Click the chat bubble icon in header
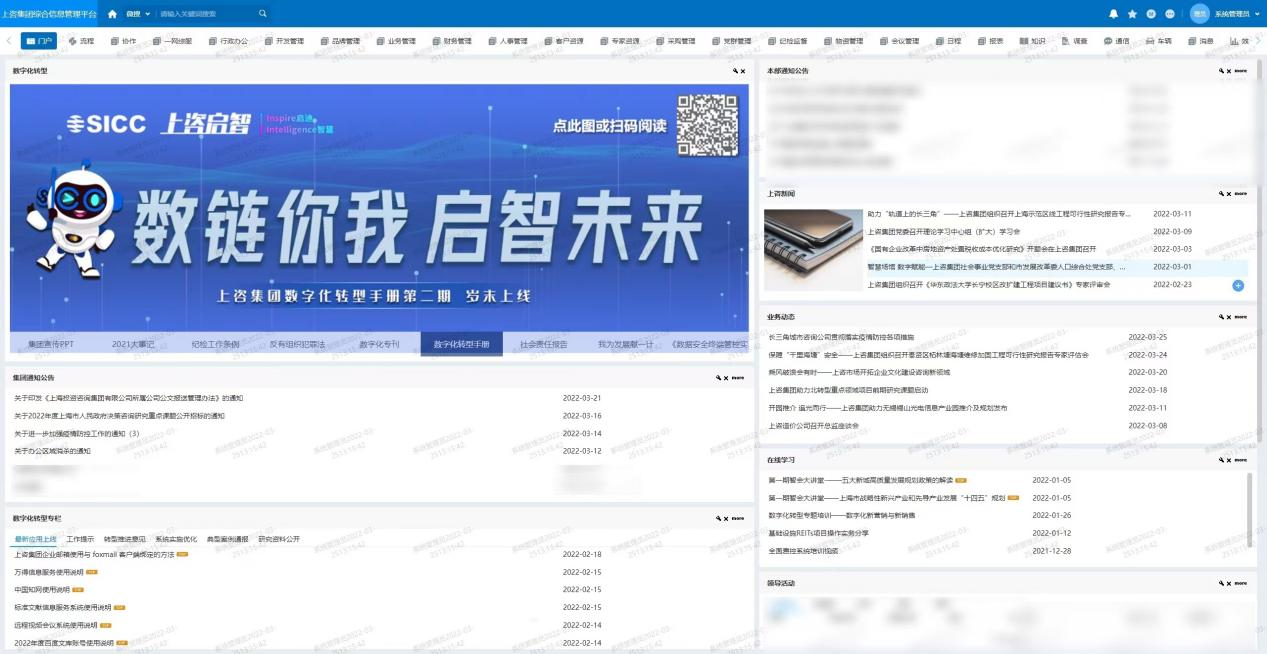The height and width of the screenshot is (654, 1267). click(1170, 14)
